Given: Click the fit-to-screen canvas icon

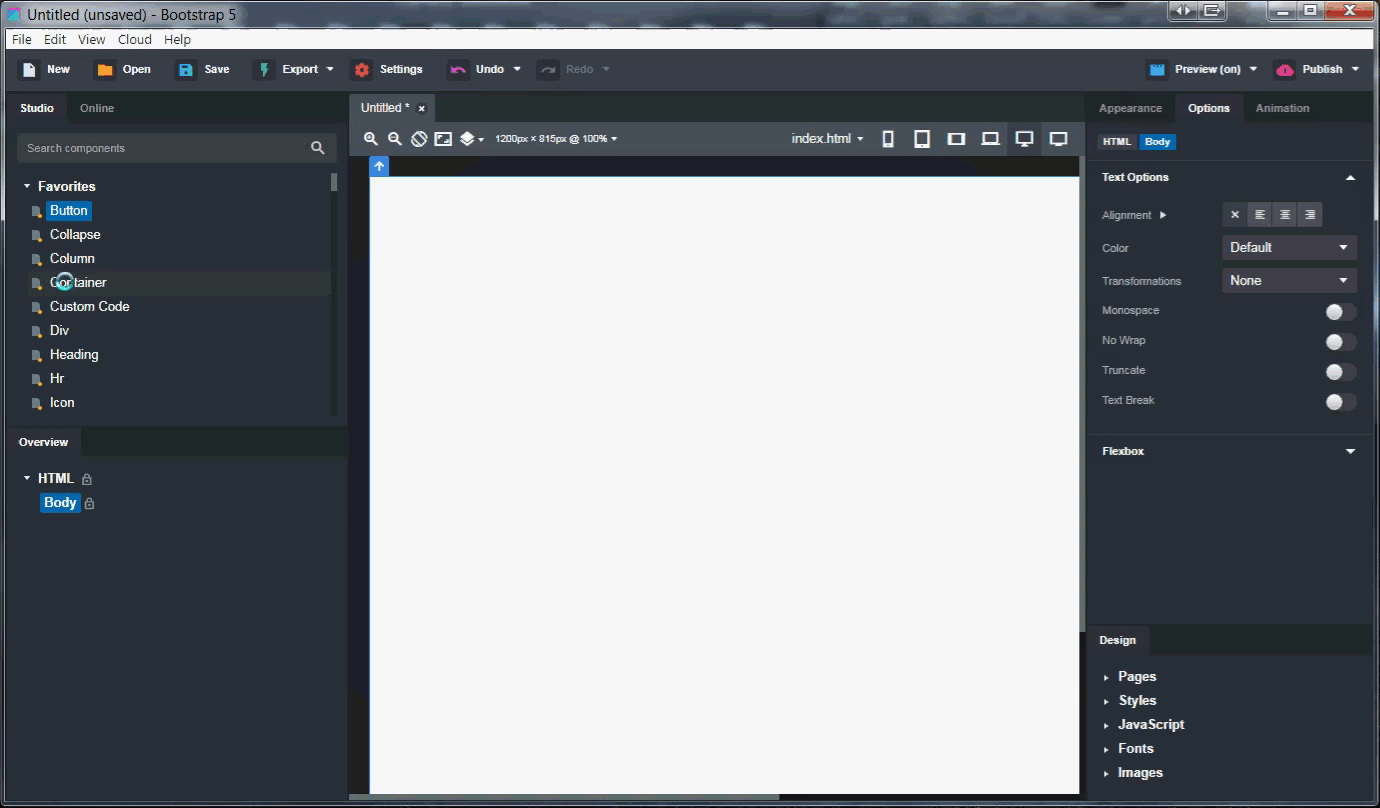Looking at the screenshot, I should pyautogui.click(x=443, y=139).
